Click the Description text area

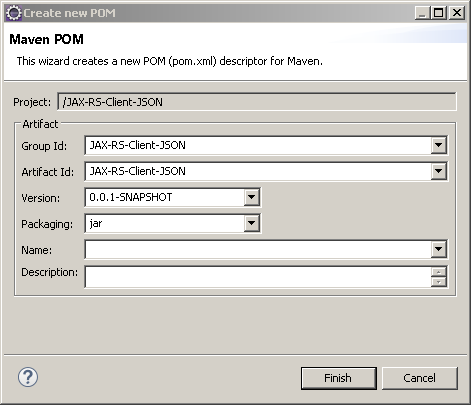[258, 277]
